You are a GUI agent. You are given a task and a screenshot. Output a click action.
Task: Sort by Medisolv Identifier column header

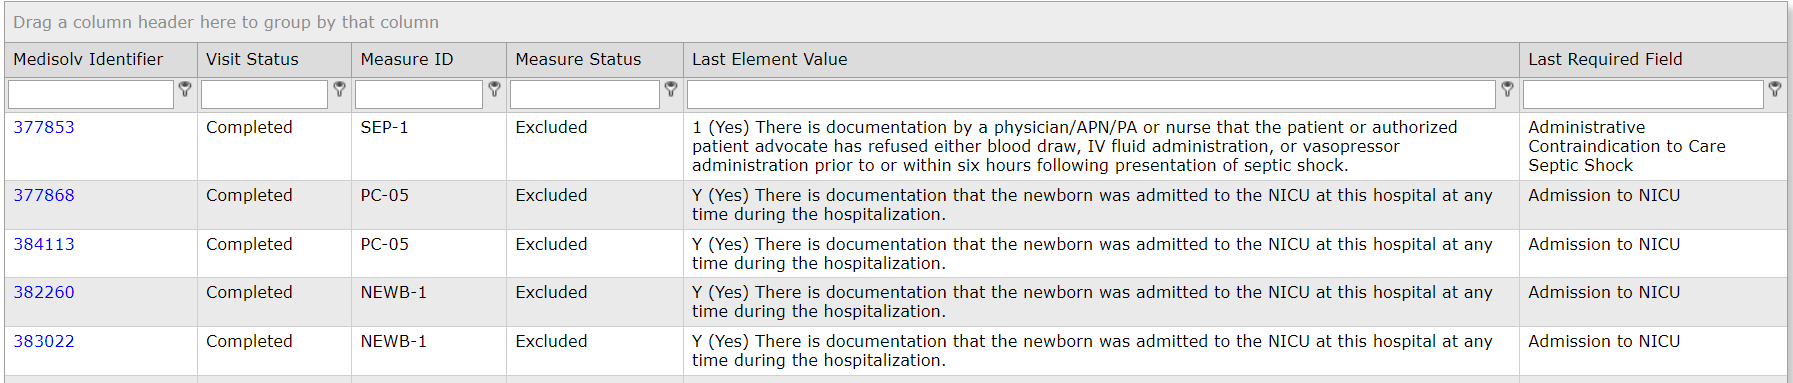(x=88, y=59)
